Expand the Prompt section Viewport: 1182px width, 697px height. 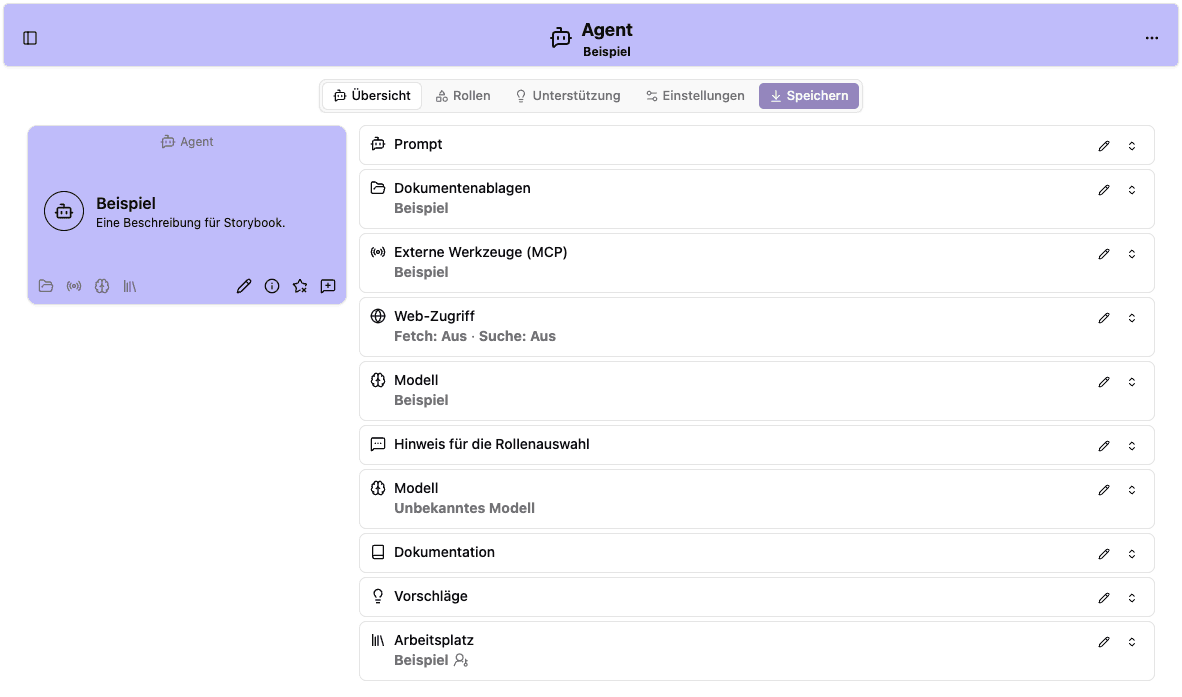click(1131, 145)
